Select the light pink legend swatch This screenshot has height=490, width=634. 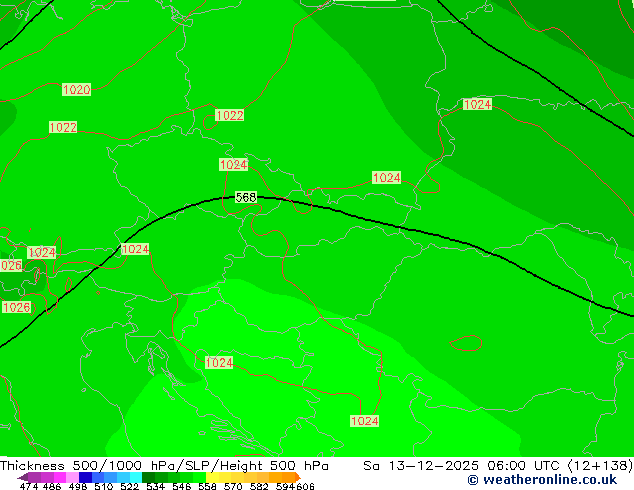[x=72, y=477]
